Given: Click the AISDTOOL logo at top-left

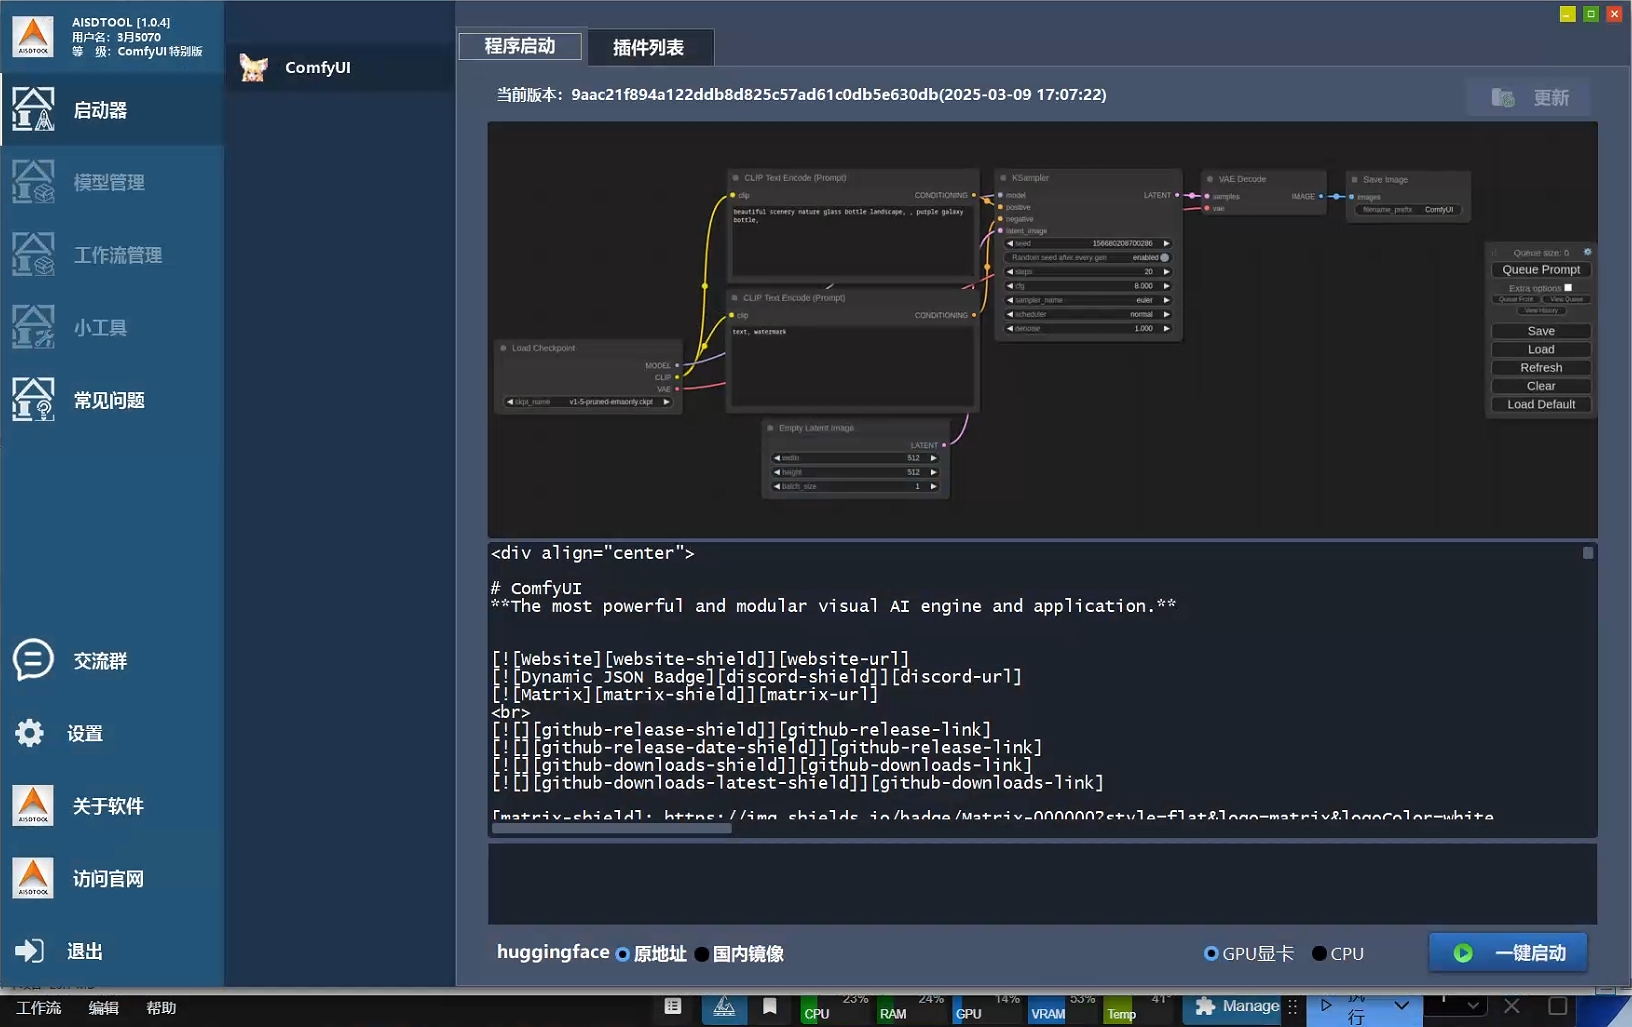Looking at the screenshot, I should [33, 36].
